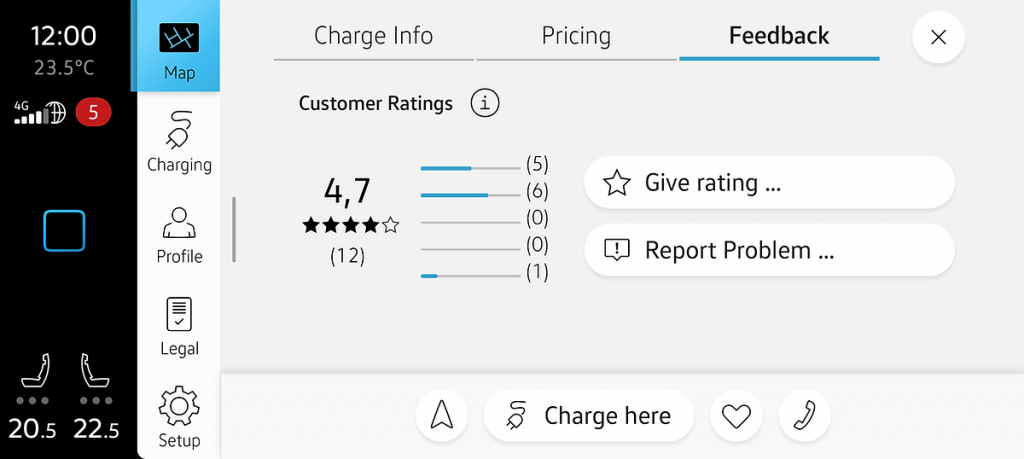Image resolution: width=1024 pixels, height=459 pixels.
Task: Open Setup gear icon
Action: 179,418
